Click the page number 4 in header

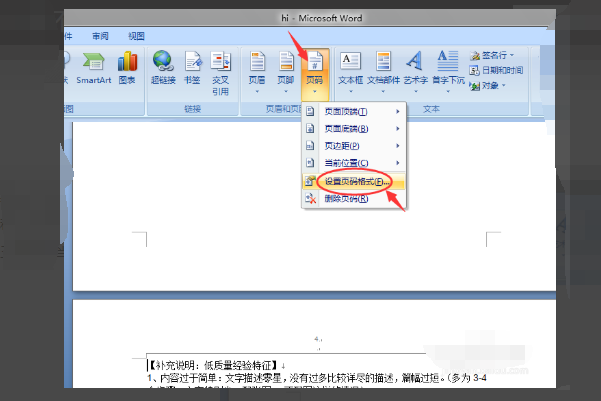tap(317, 339)
